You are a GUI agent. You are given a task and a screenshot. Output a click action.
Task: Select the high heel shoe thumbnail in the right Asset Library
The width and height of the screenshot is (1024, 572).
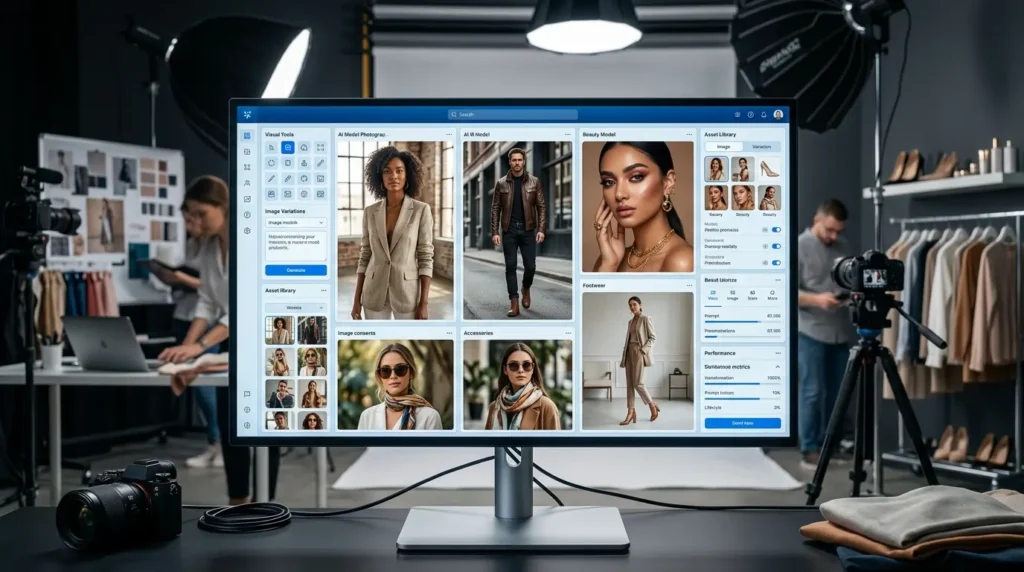point(769,169)
